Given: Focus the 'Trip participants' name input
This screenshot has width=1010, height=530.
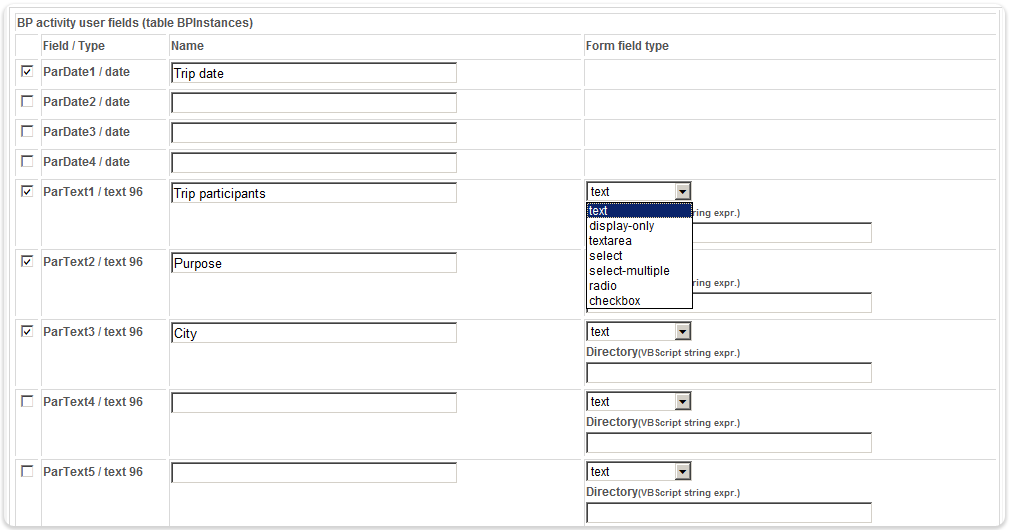Looking at the screenshot, I should click(x=314, y=193).
